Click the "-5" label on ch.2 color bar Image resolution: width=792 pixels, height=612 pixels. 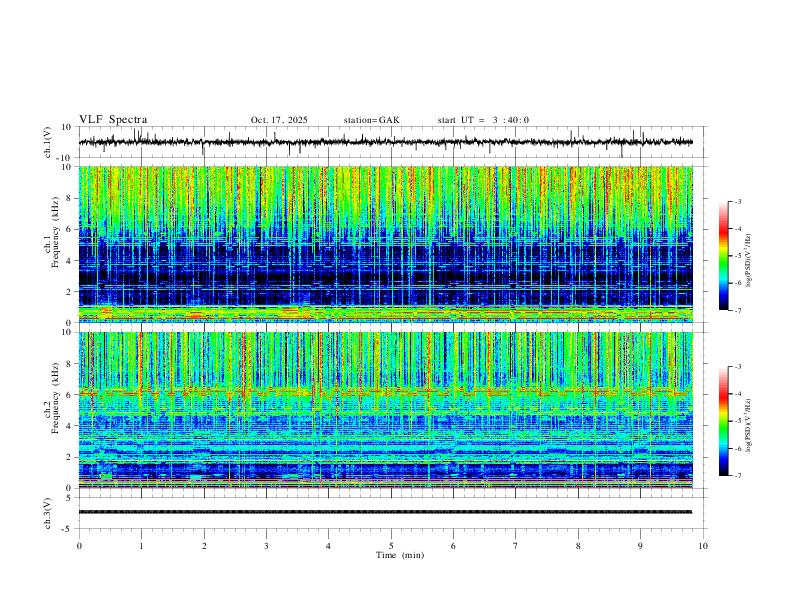737,421
